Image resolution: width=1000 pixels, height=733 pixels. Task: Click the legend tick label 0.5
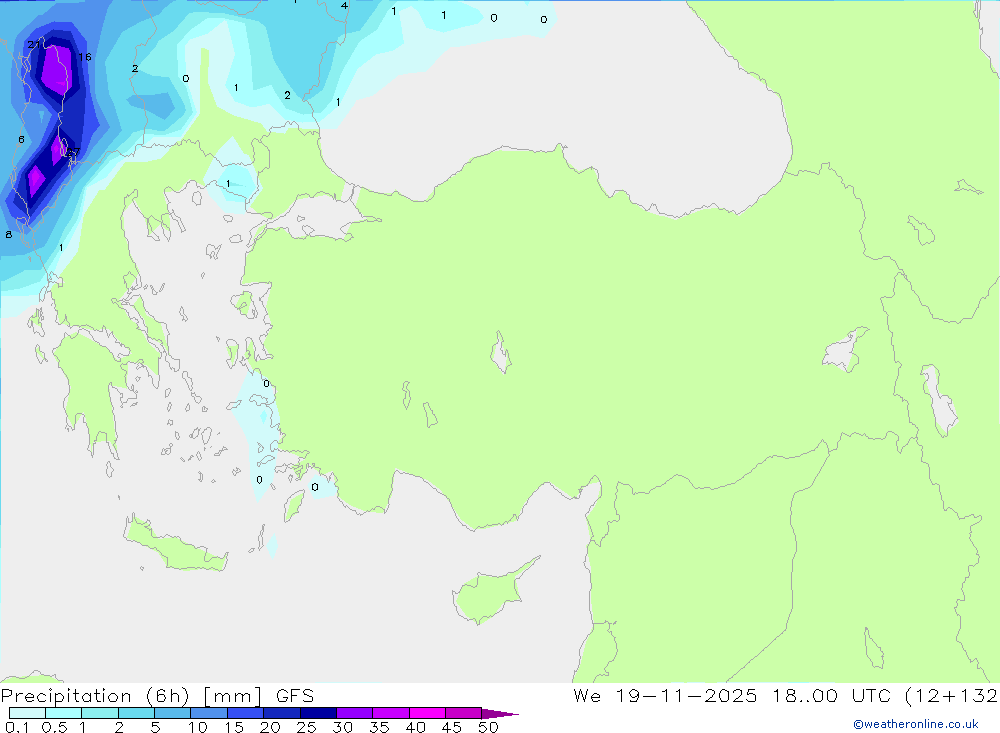point(54,727)
